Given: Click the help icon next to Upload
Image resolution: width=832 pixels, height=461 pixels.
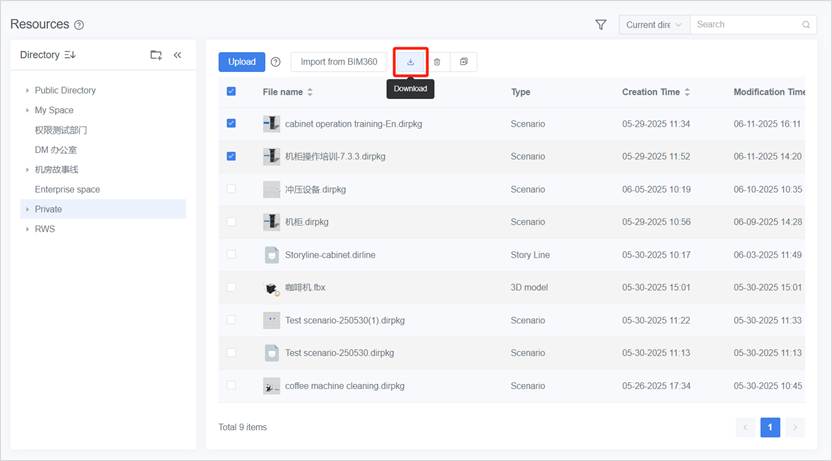Looking at the screenshot, I should 275,62.
